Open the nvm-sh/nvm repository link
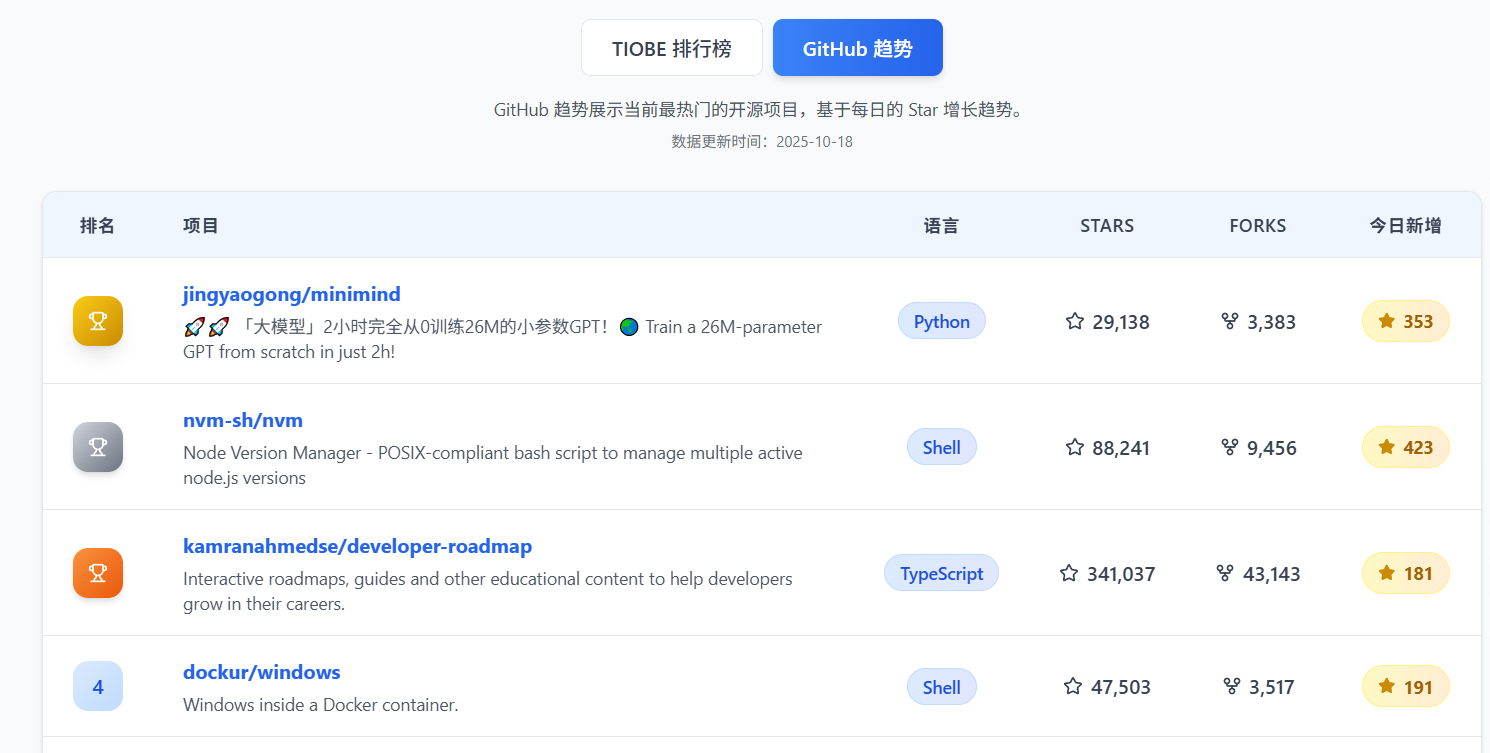The height and width of the screenshot is (753, 1490). 243,420
